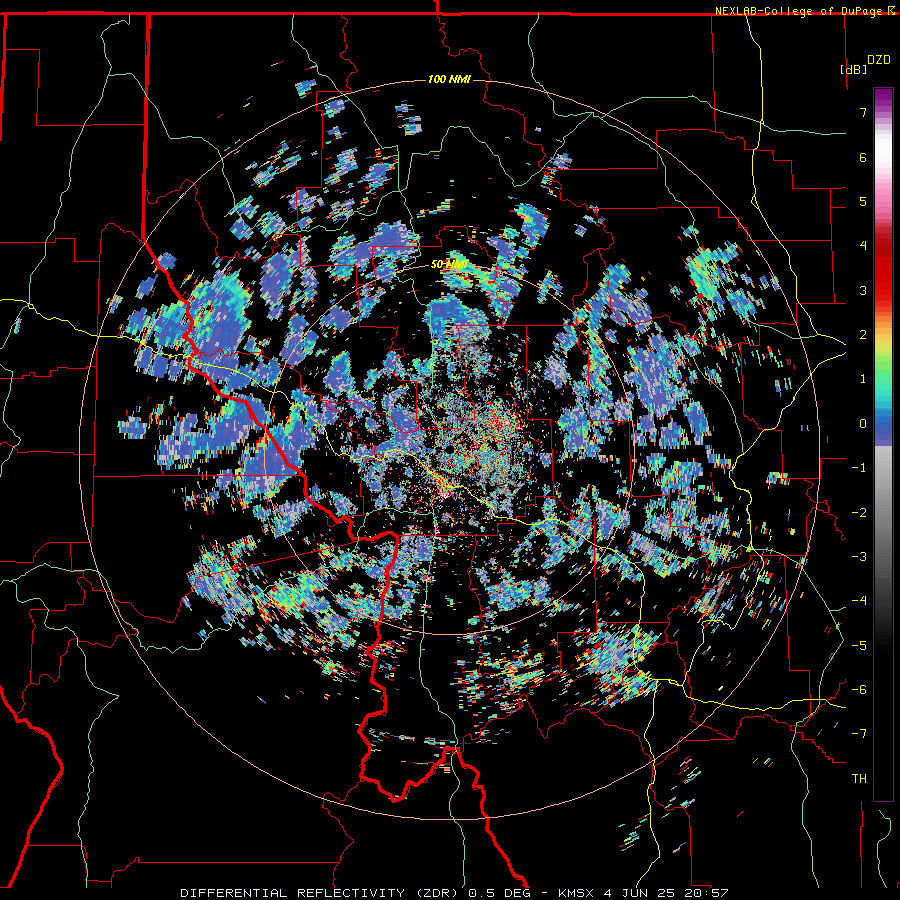Viewport: 900px width, 900px height.
Task: Click the 100 NMI range ring label
Action: [x=449, y=79]
